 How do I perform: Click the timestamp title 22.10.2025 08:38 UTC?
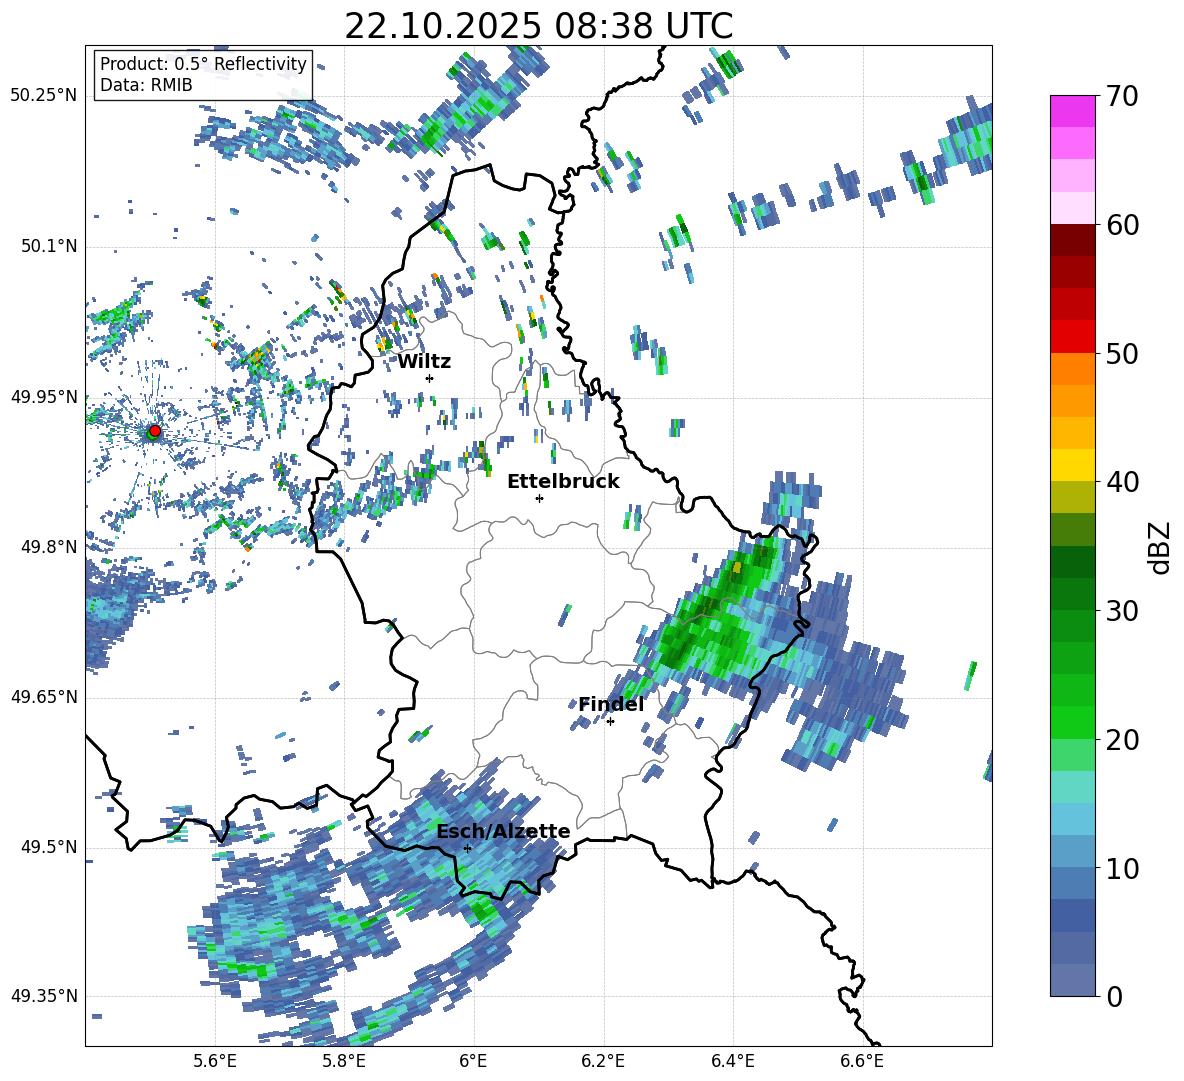538,26
